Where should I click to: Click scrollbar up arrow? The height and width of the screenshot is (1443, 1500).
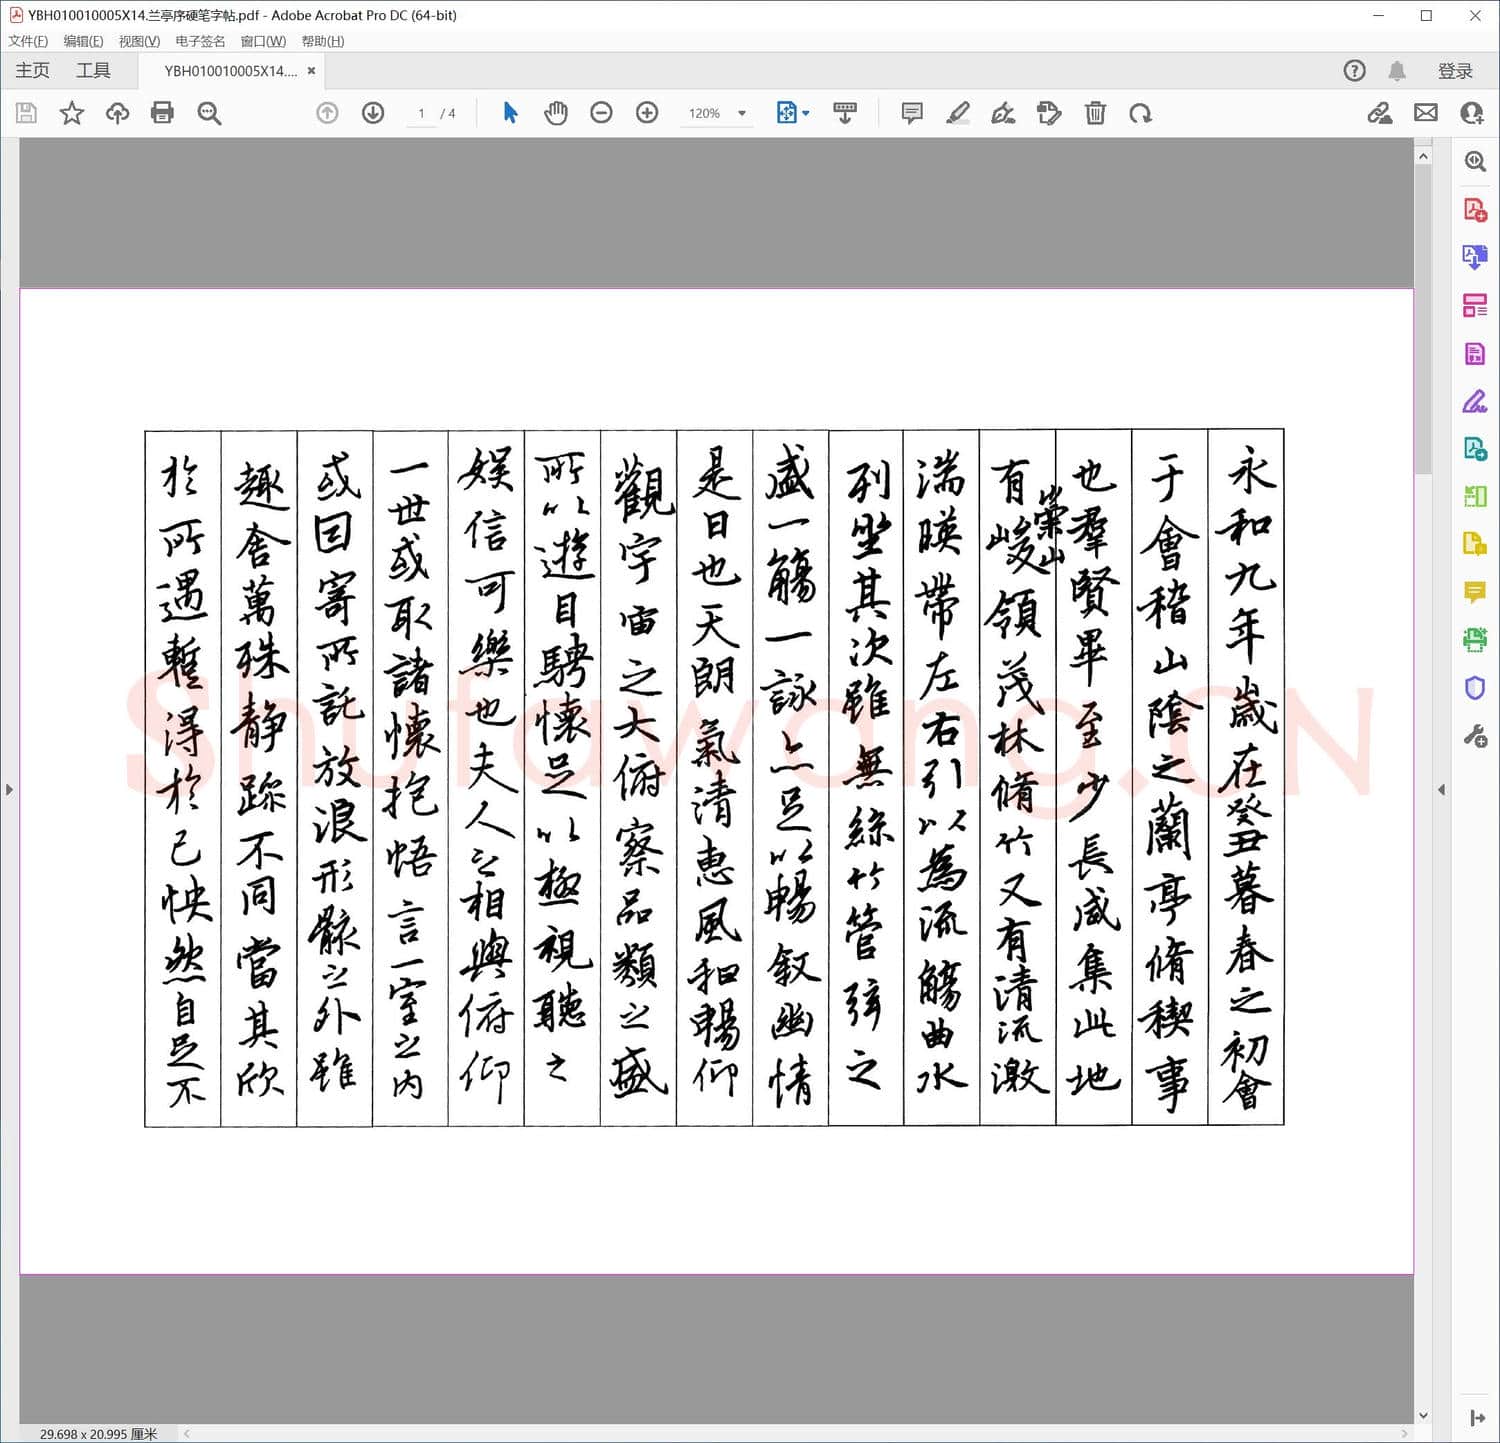(x=1423, y=156)
